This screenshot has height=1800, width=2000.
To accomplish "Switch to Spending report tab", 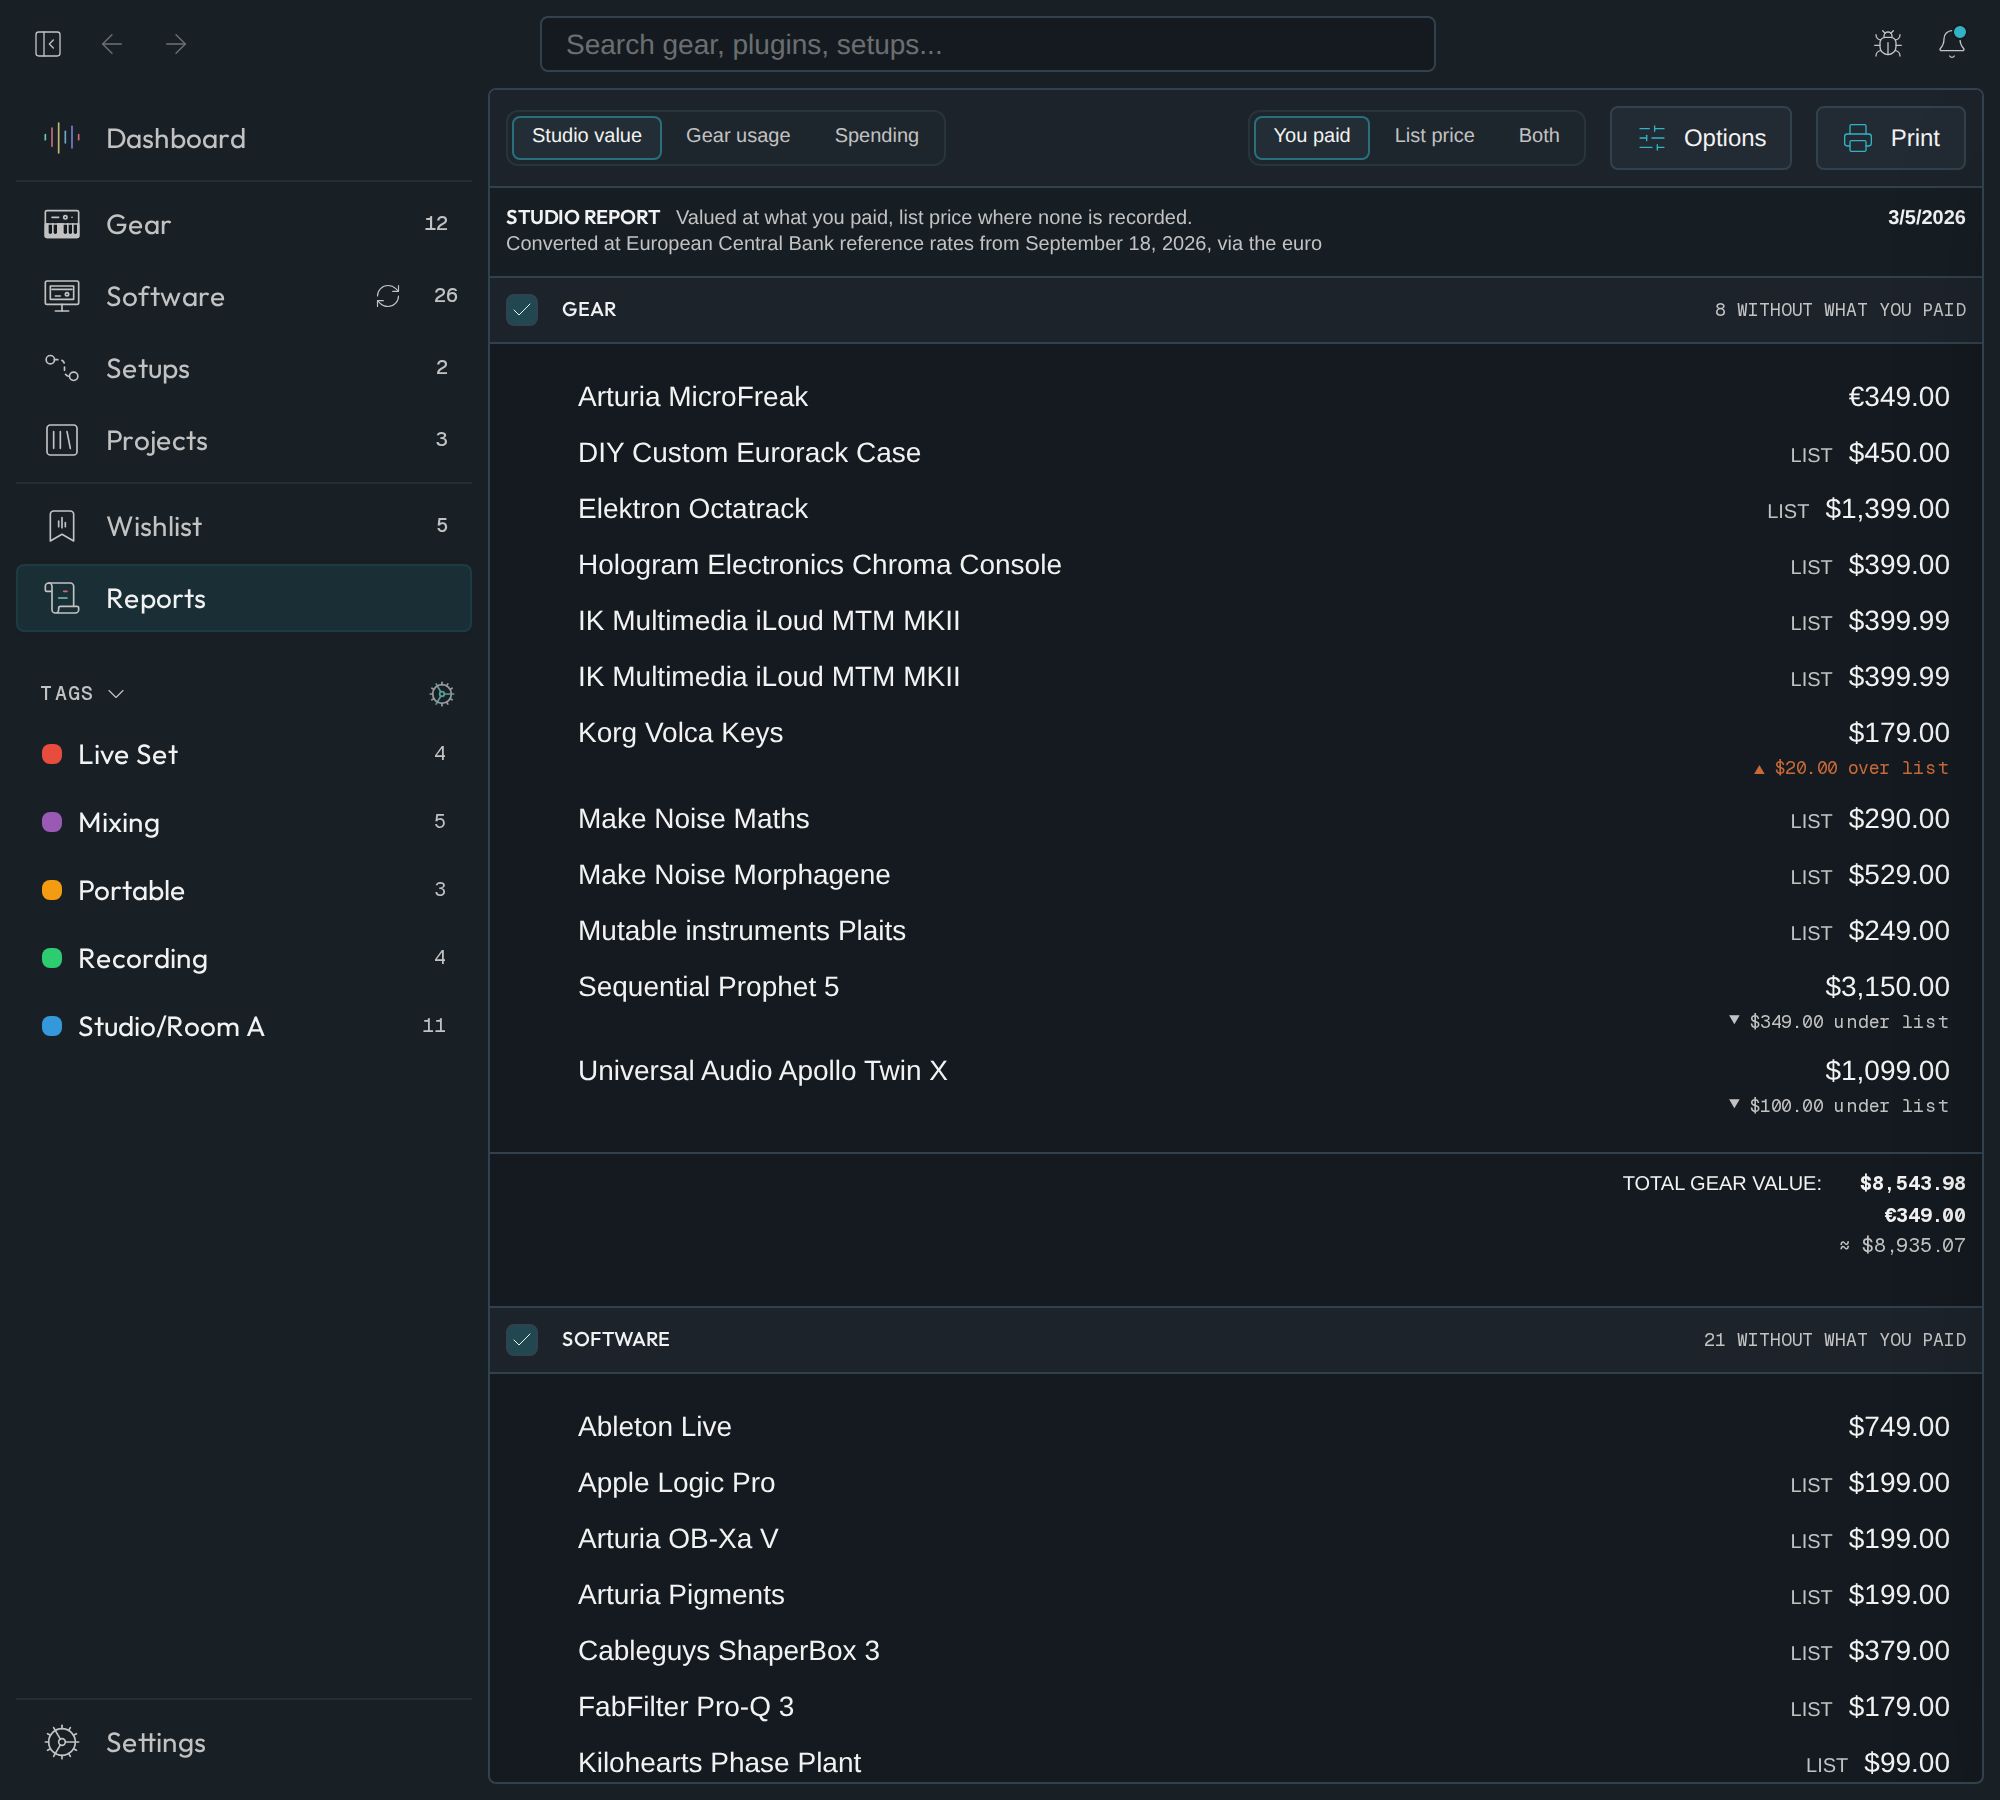I will coord(877,136).
